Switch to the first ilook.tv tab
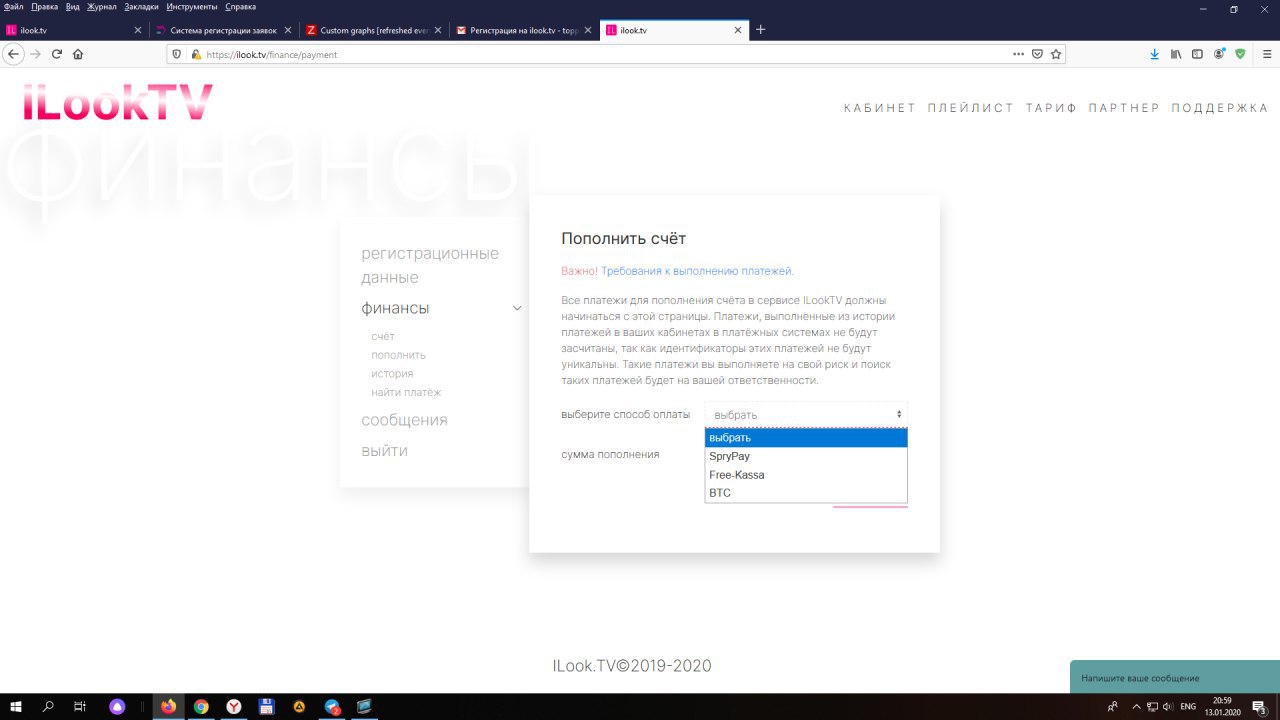1280x720 pixels. [75, 30]
